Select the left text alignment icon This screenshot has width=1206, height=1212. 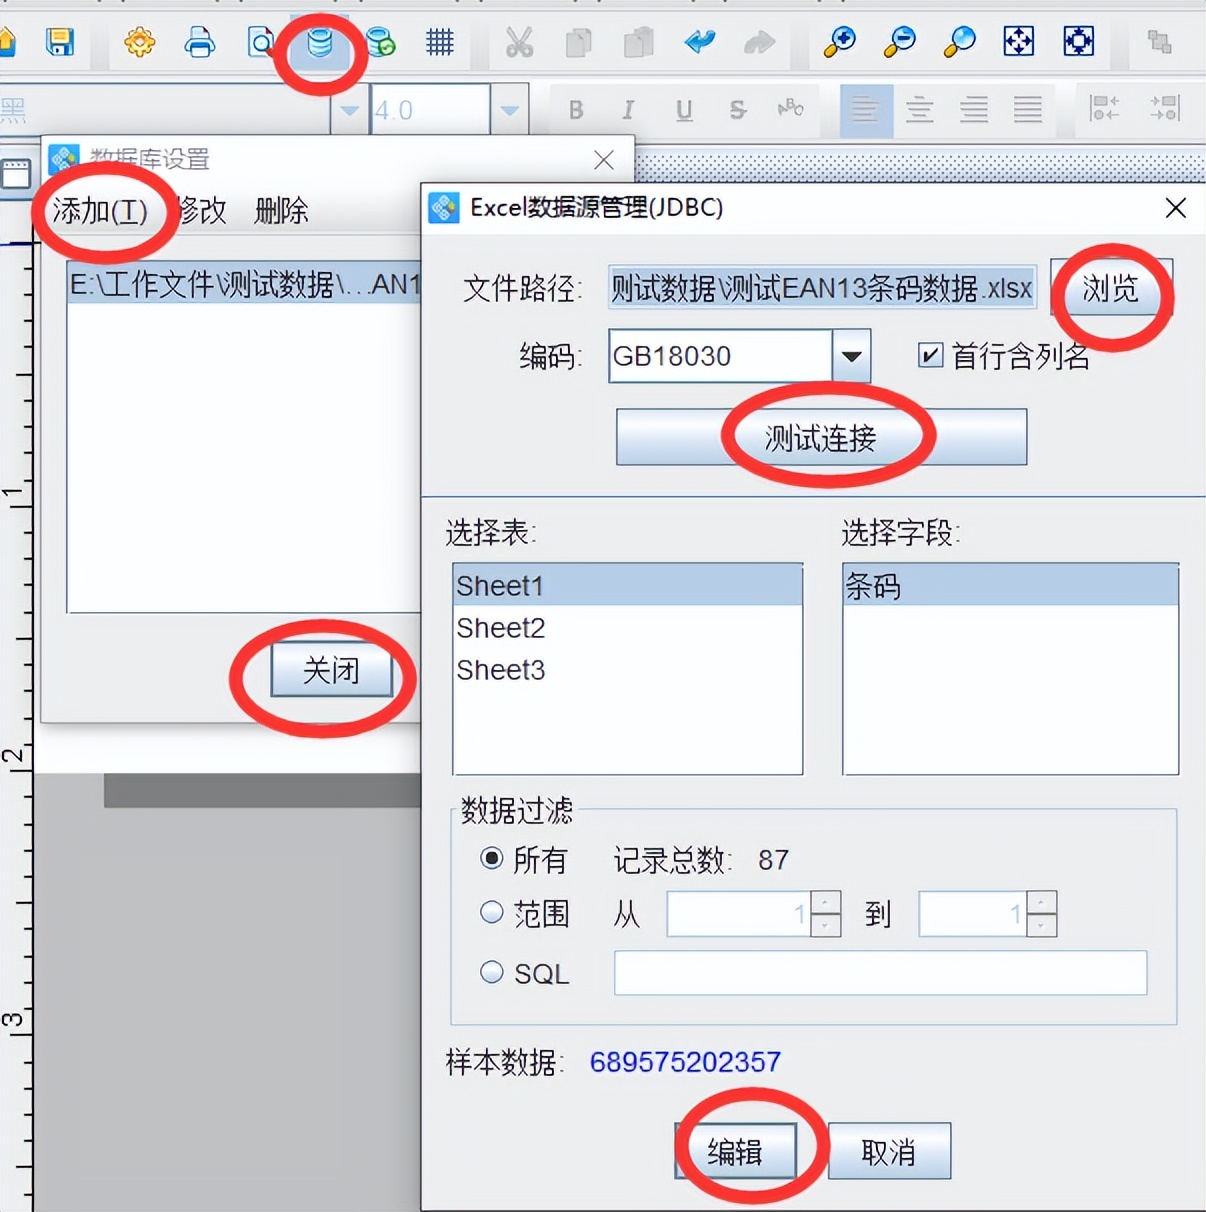point(865,109)
